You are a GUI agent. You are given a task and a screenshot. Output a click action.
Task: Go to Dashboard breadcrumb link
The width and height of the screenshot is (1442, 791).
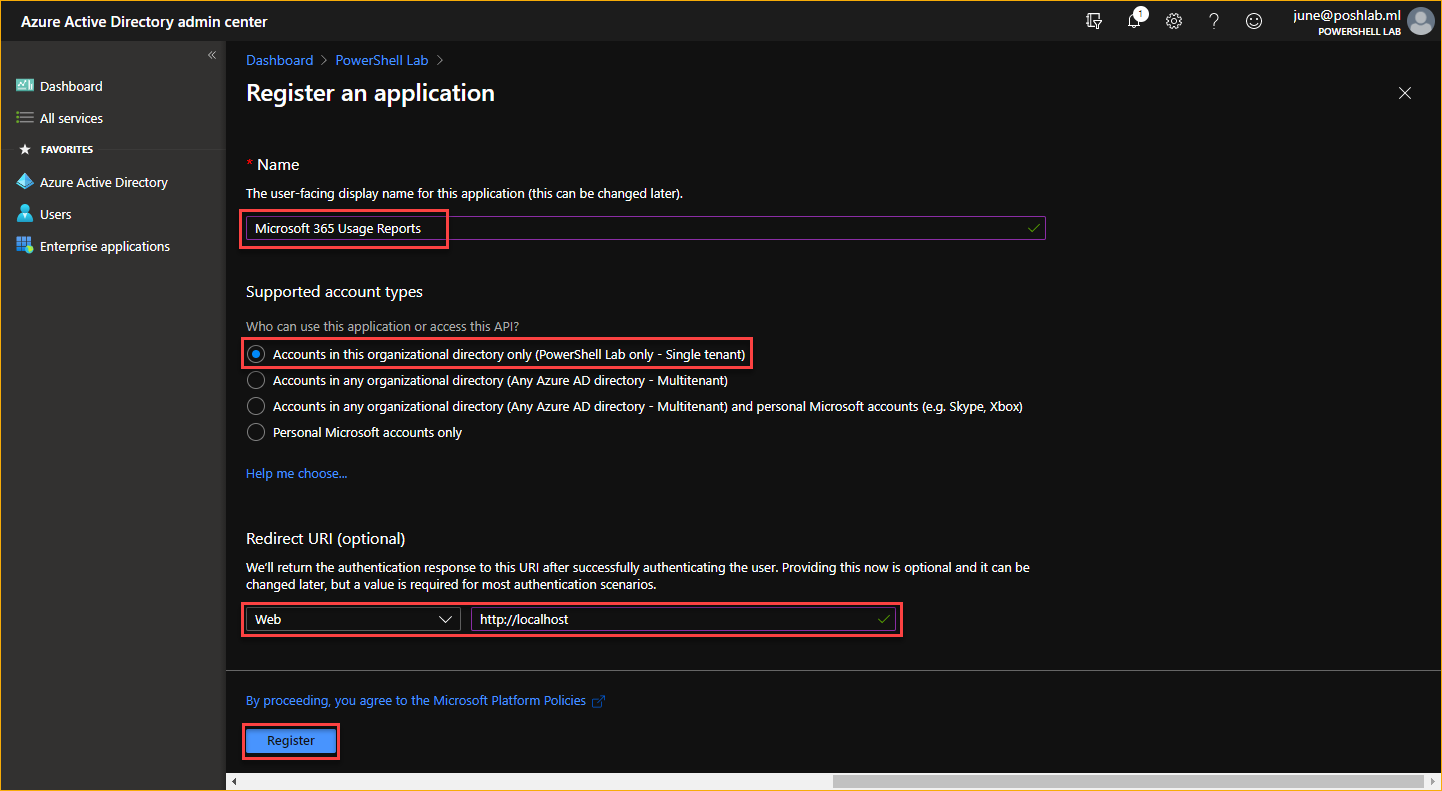[280, 60]
